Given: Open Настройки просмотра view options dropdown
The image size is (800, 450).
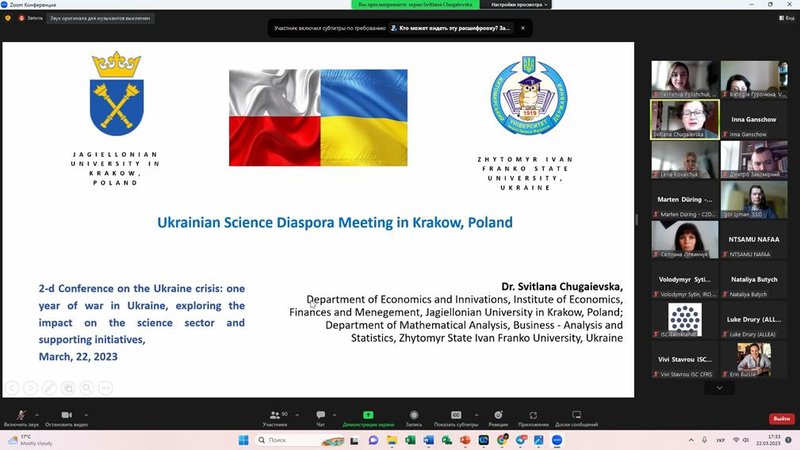Looking at the screenshot, I should [x=518, y=5].
